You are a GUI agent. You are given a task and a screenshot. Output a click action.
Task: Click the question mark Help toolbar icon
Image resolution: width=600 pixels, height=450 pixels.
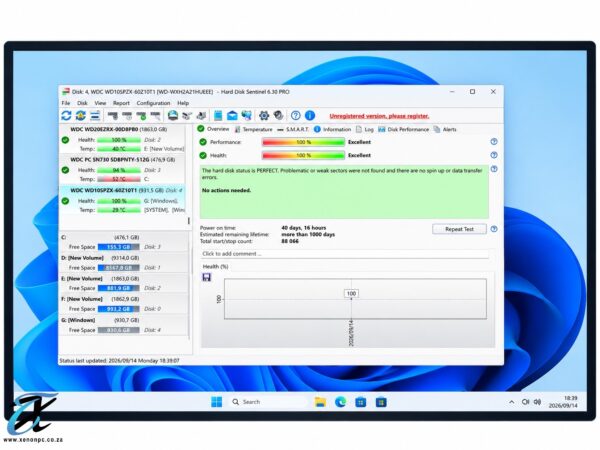pos(295,115)
